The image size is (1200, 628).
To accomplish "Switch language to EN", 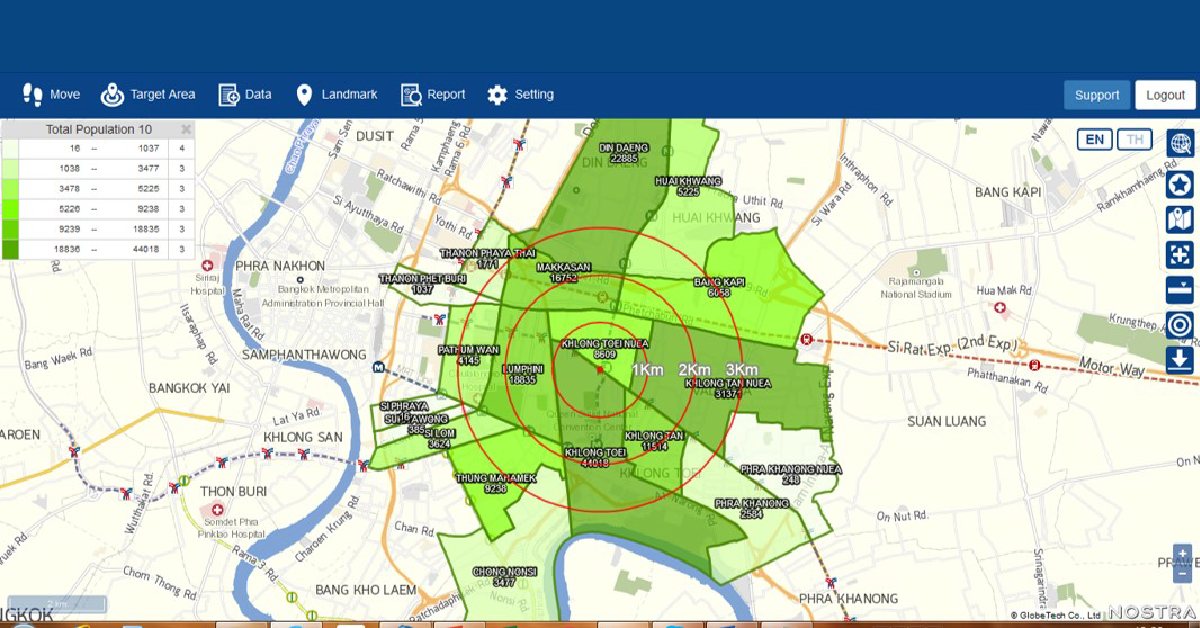I will click(x=1095, y=139).
